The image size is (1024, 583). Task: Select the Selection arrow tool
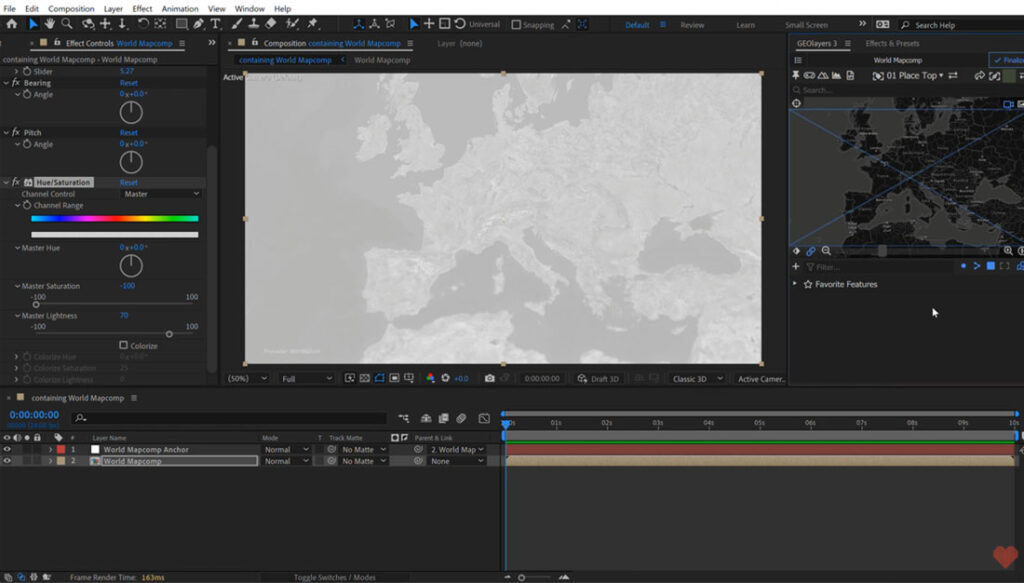click(33, 24)
